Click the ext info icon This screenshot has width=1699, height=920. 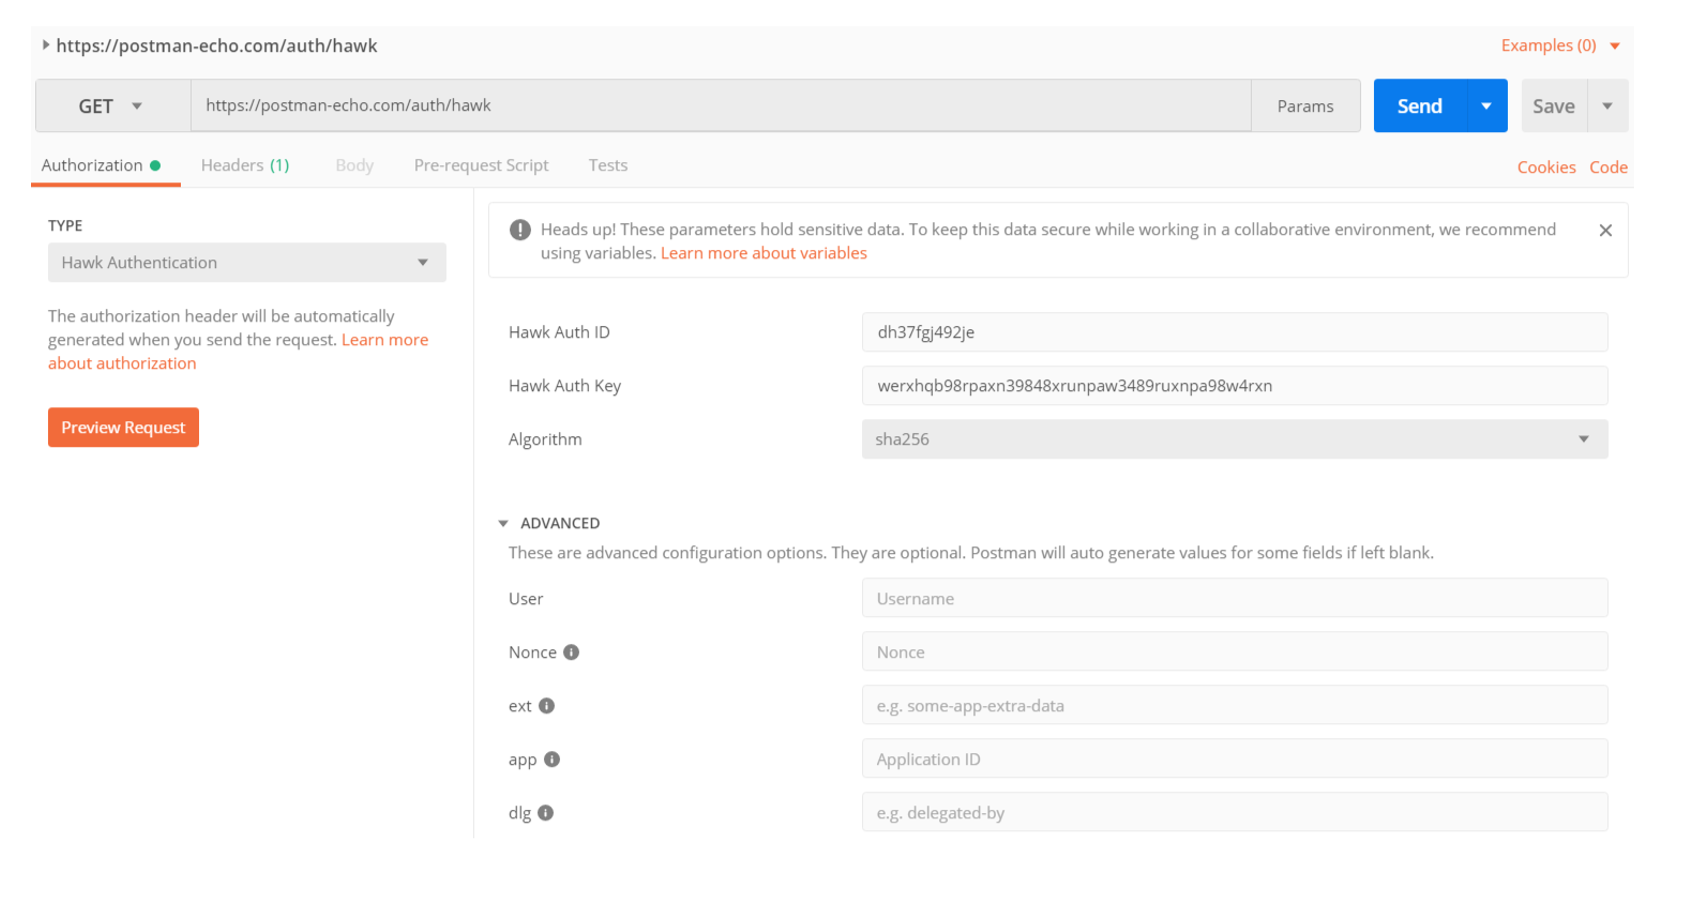[546, 706]
